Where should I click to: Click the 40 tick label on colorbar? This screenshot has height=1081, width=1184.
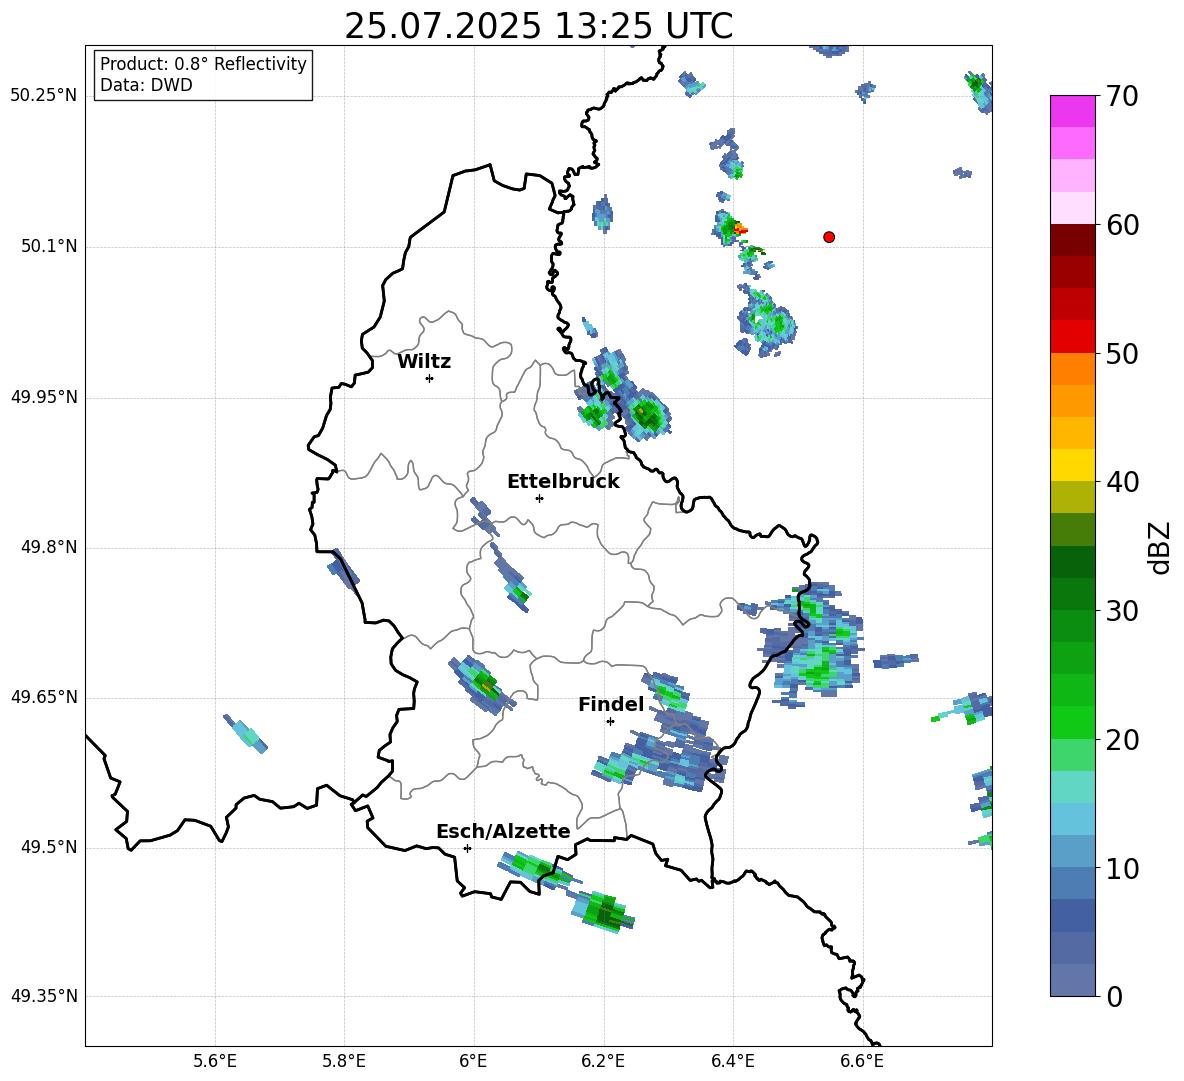[1122, 482]
